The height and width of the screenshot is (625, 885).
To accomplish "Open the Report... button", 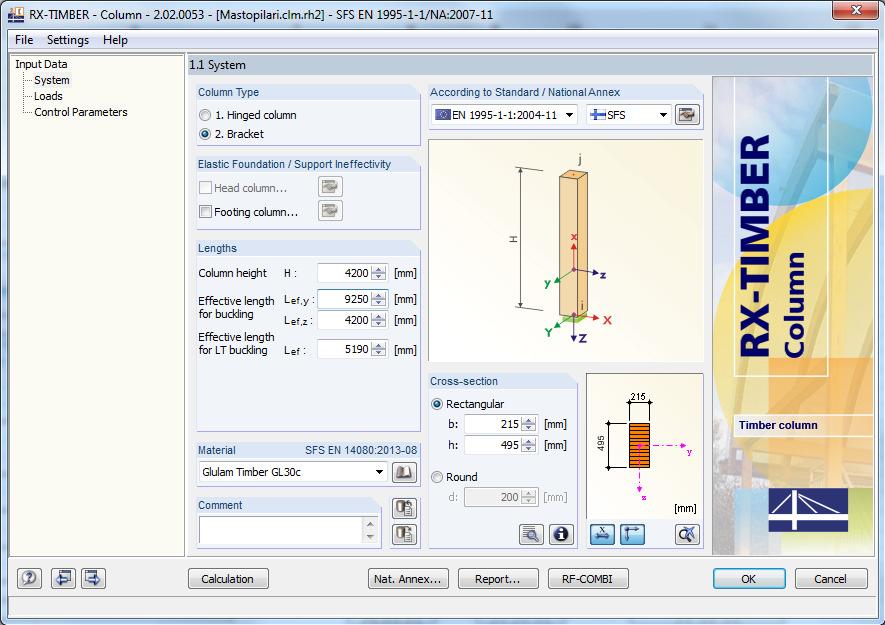I will 498,579.
